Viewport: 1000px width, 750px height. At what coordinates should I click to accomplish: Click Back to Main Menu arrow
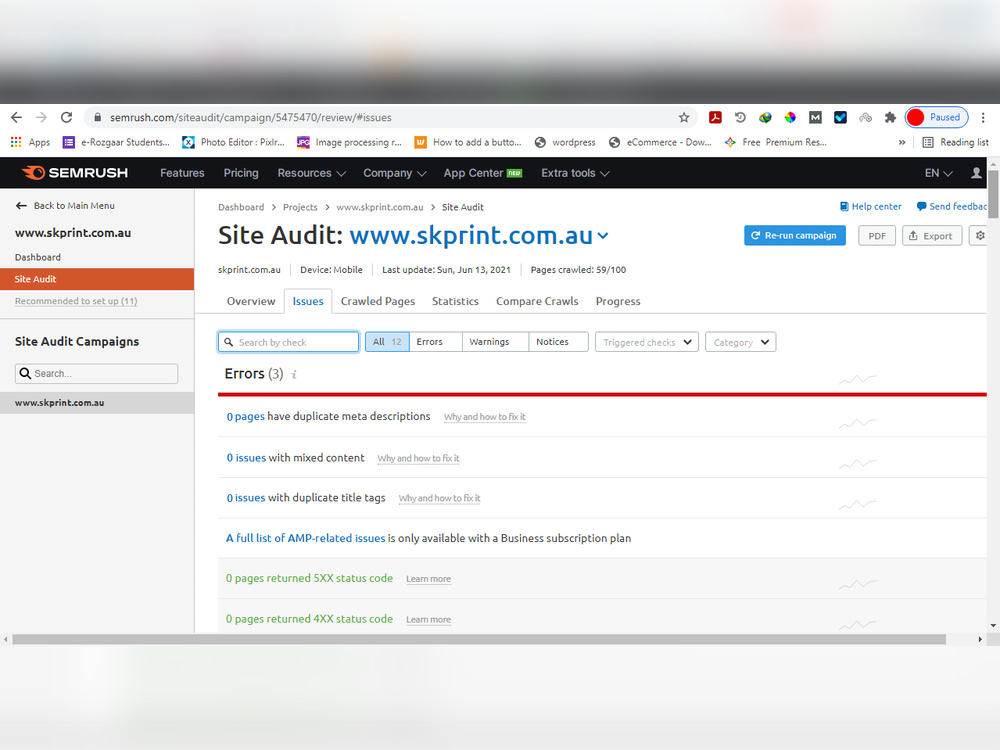point(65,205)
